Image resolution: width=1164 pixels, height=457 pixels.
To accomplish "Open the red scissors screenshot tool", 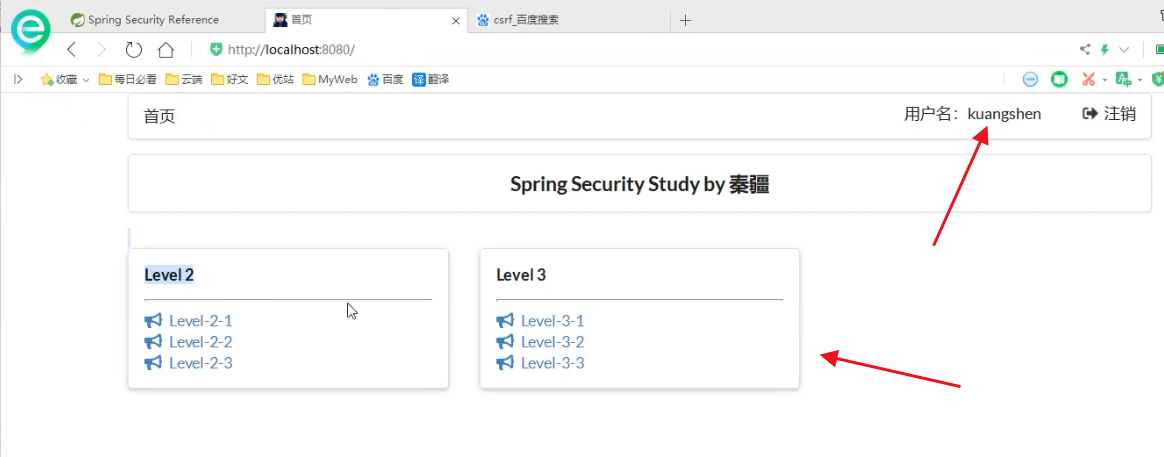I will tap(1089, 79).
